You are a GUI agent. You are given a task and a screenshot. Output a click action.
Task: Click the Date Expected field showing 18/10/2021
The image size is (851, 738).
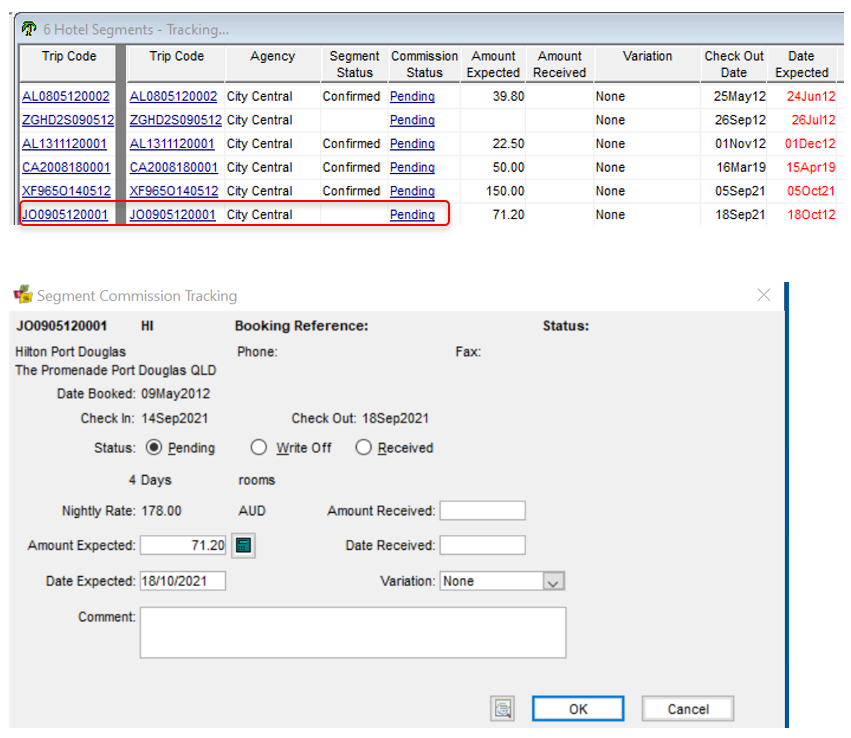(x=183, y=581)
